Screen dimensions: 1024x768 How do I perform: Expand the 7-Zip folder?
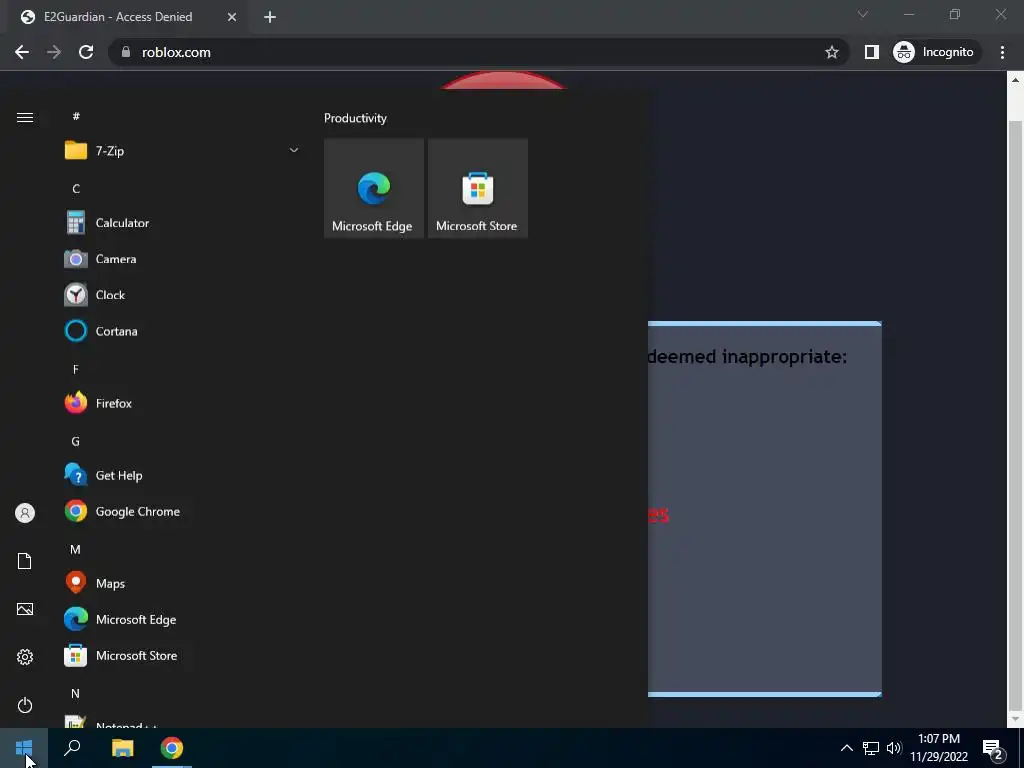coord(182,151)
